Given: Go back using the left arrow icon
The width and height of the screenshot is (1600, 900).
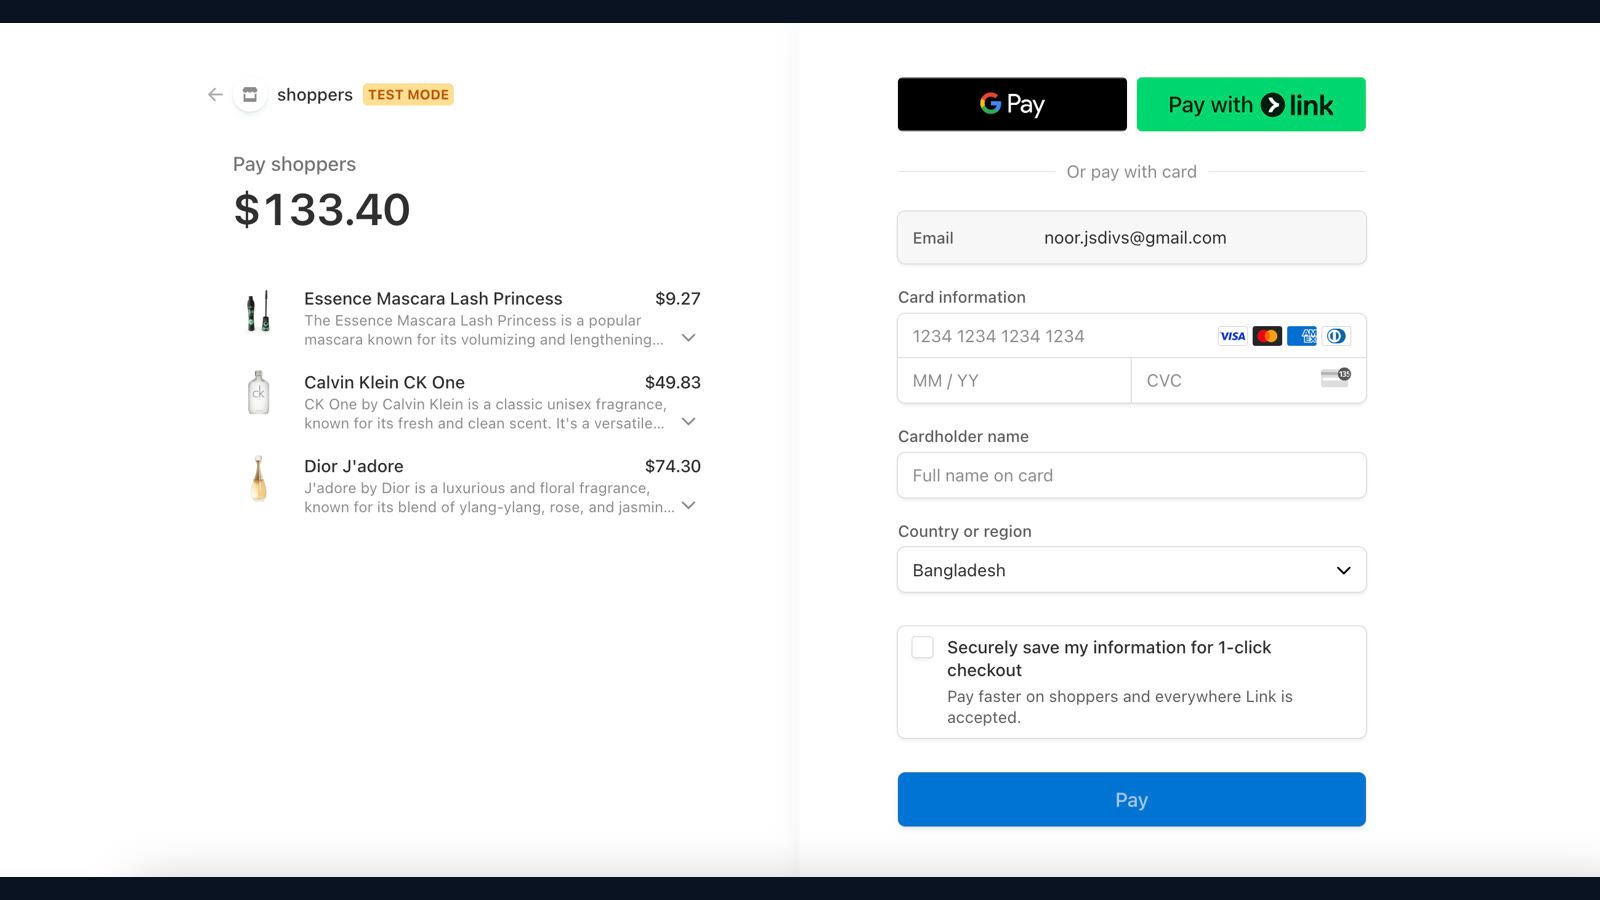Looking at the screenshot, I should point(215,95).
